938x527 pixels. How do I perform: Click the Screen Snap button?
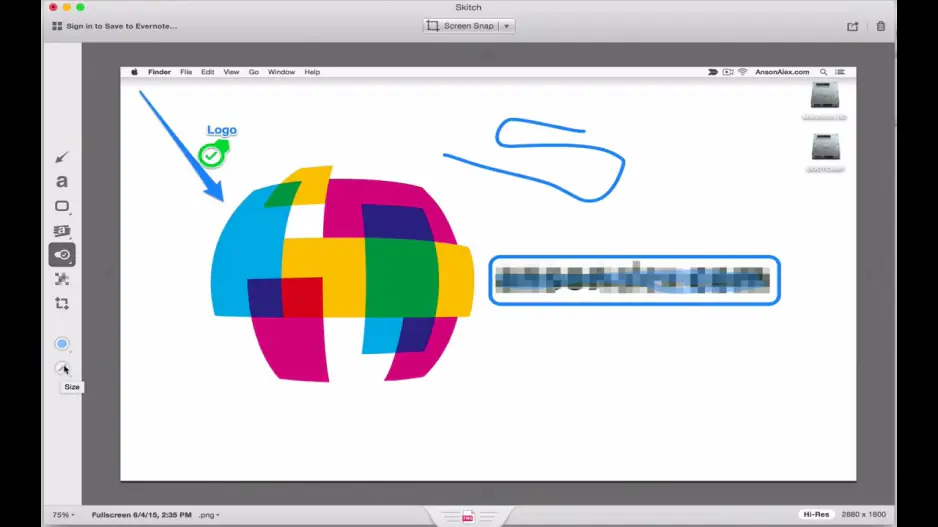461,26
